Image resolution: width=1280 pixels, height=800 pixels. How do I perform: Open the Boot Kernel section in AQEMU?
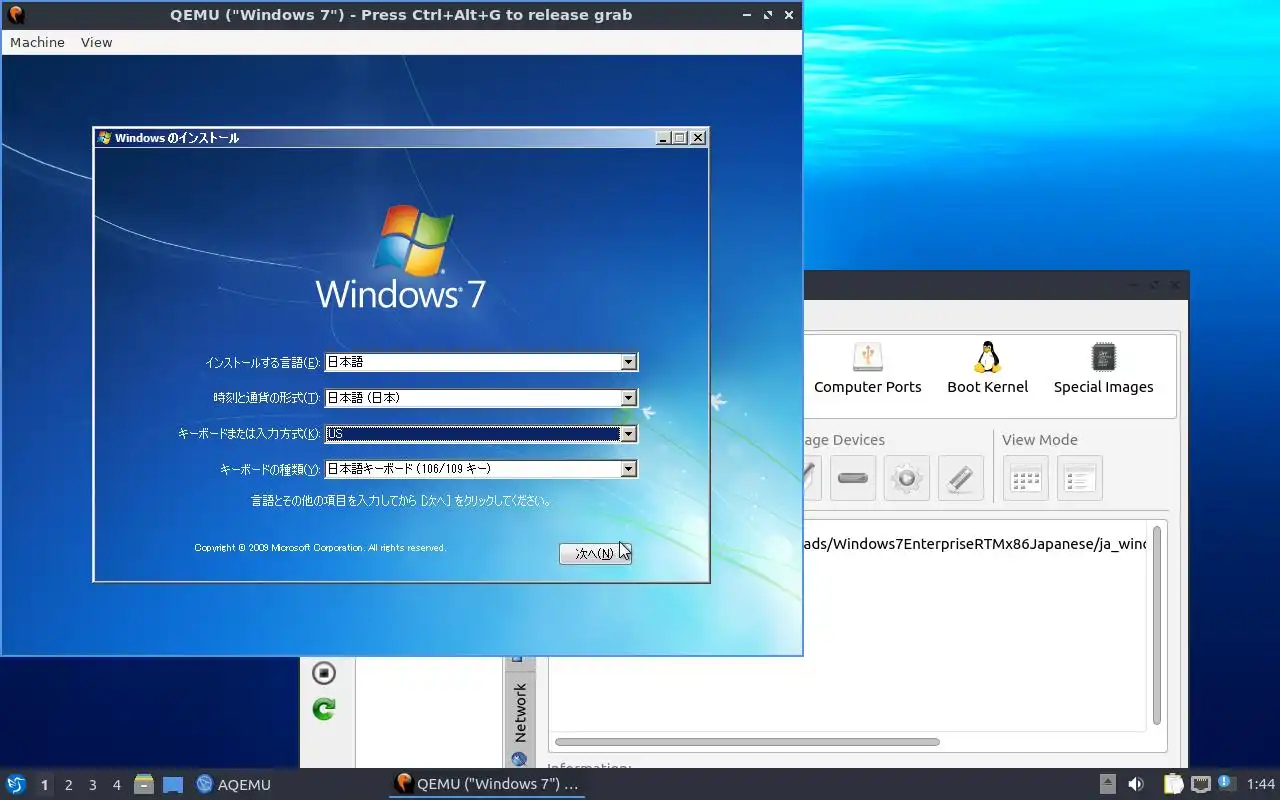point(987,368)
